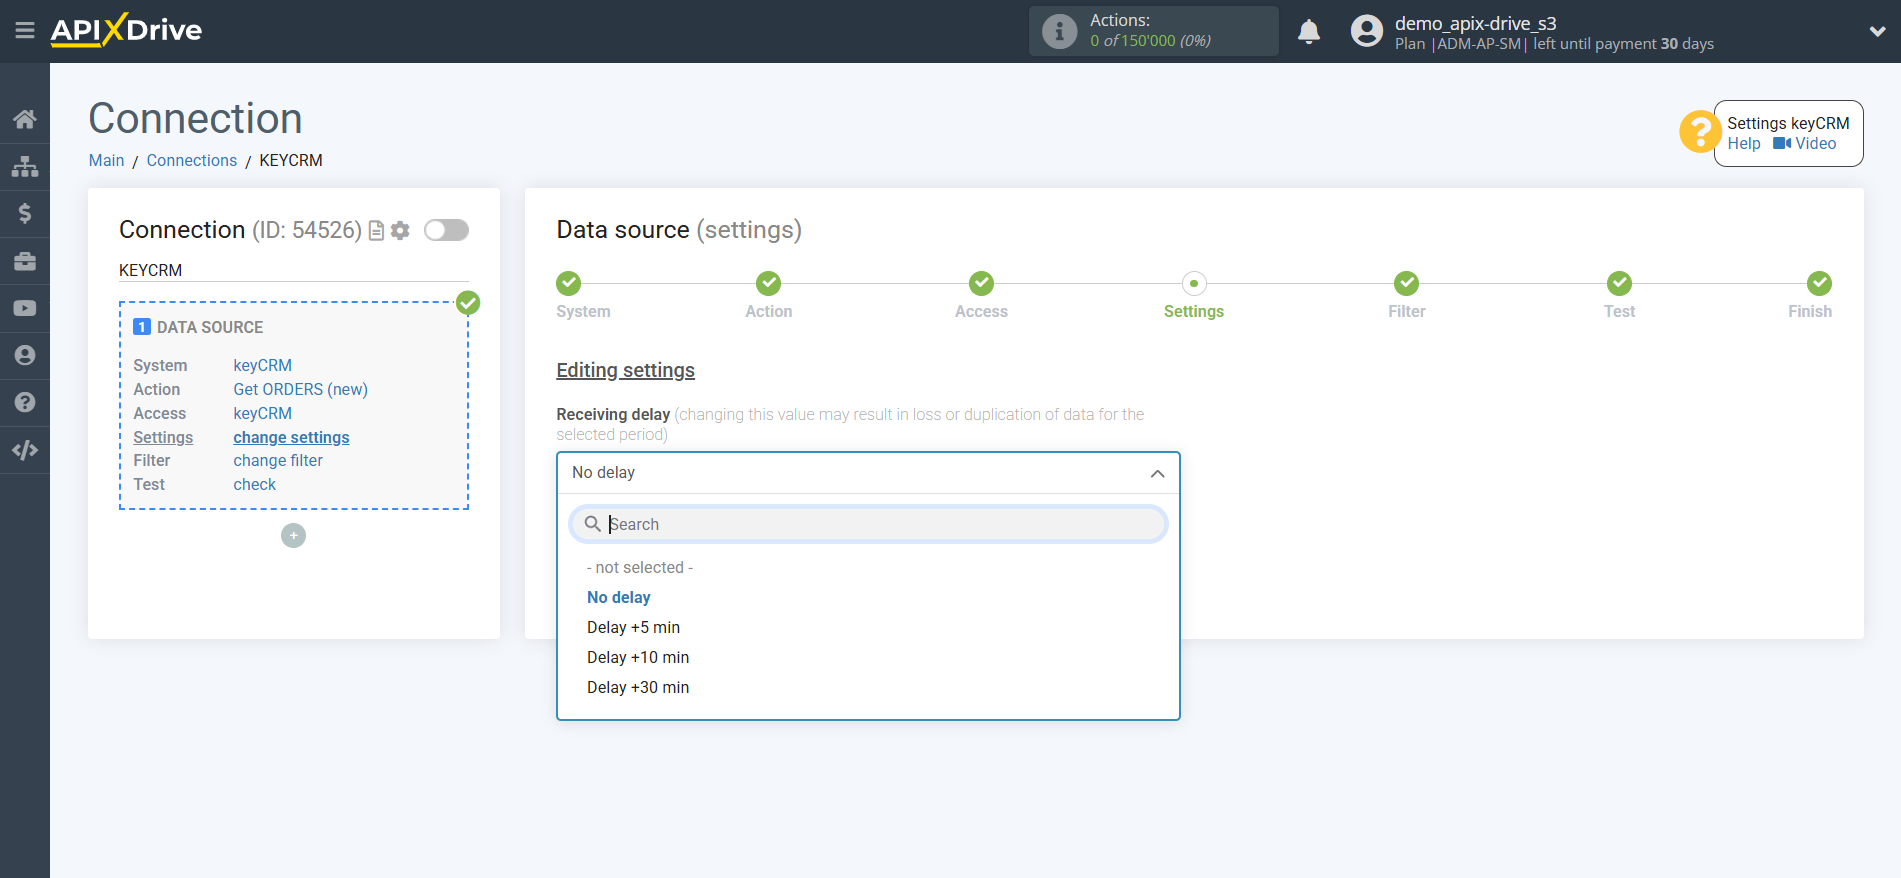Open the Home sidebar icon
Screen dimensions: 1901x878
tap(25, 119)
